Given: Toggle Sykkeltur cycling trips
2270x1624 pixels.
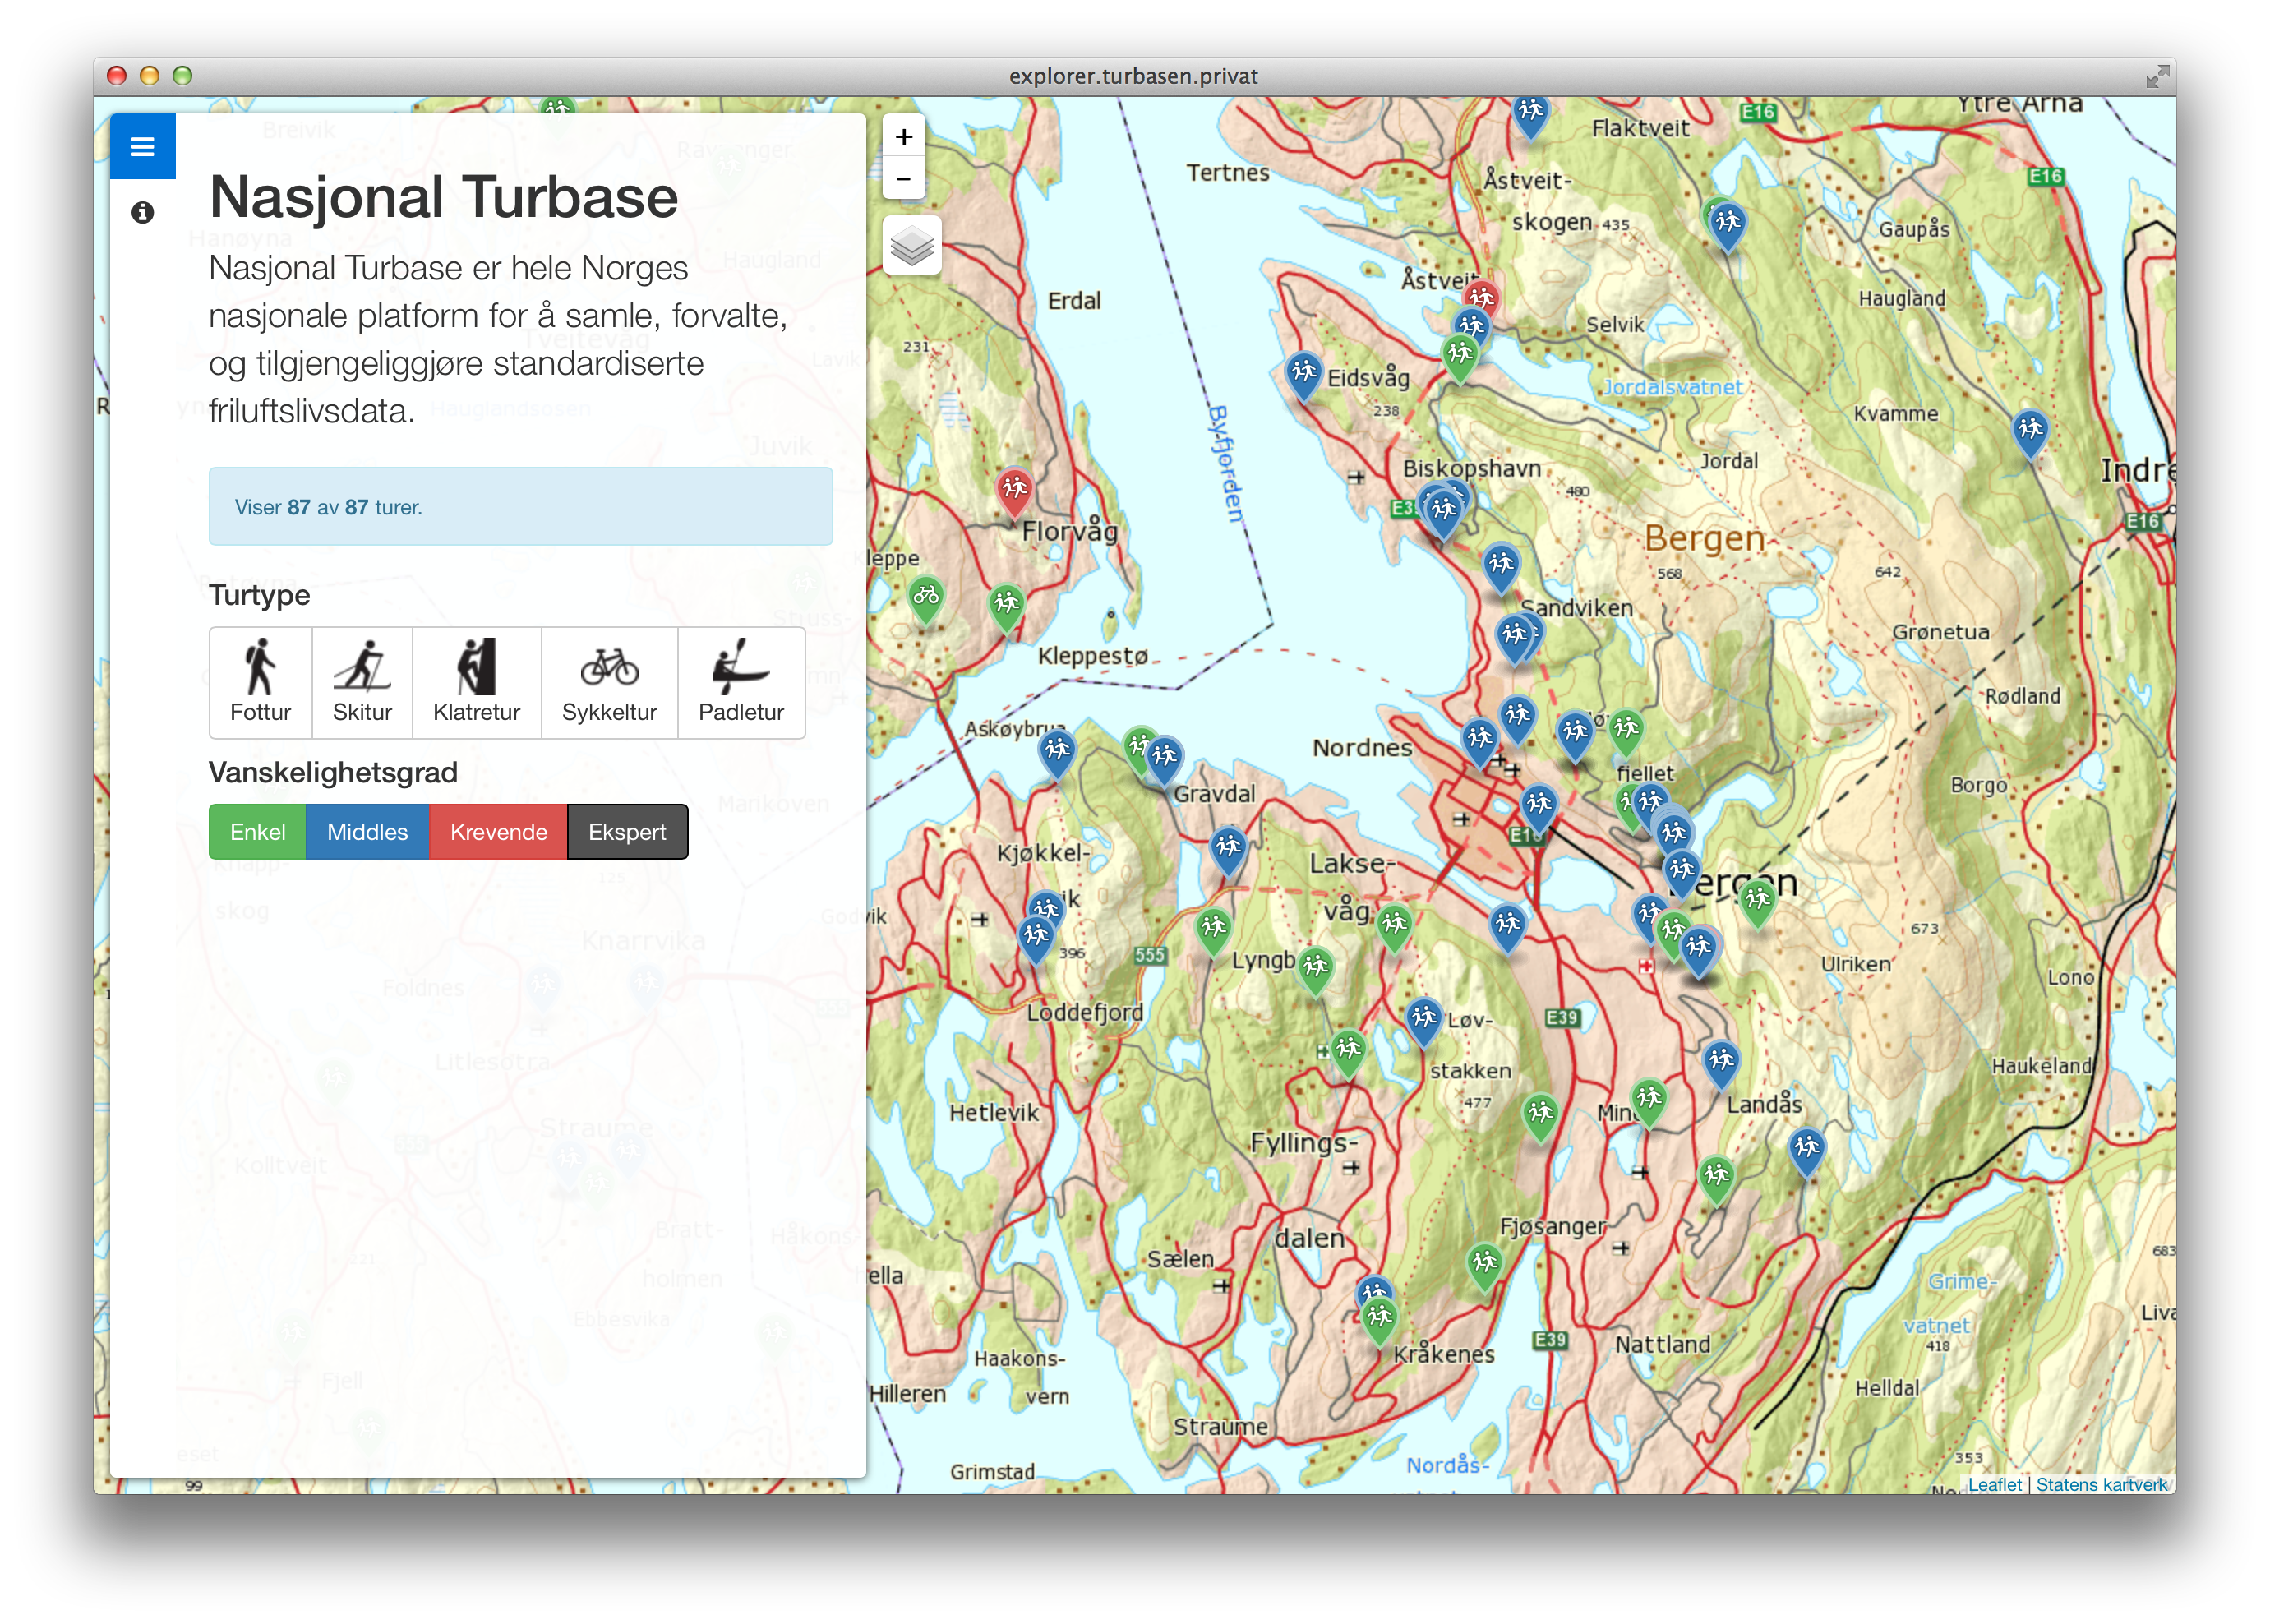Looking at the screenshot, I should pos(609,683).
